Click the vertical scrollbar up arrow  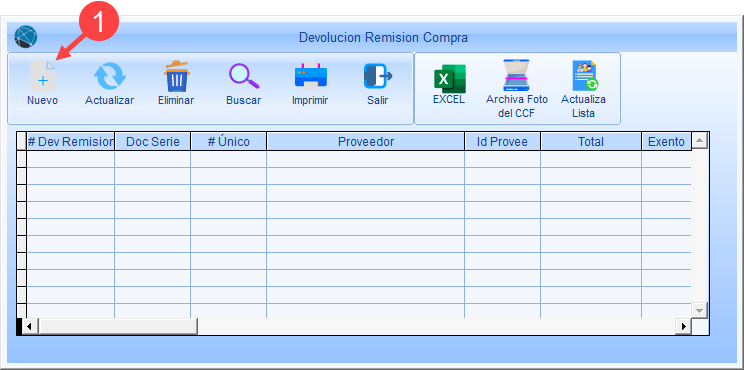click(699, 140)
